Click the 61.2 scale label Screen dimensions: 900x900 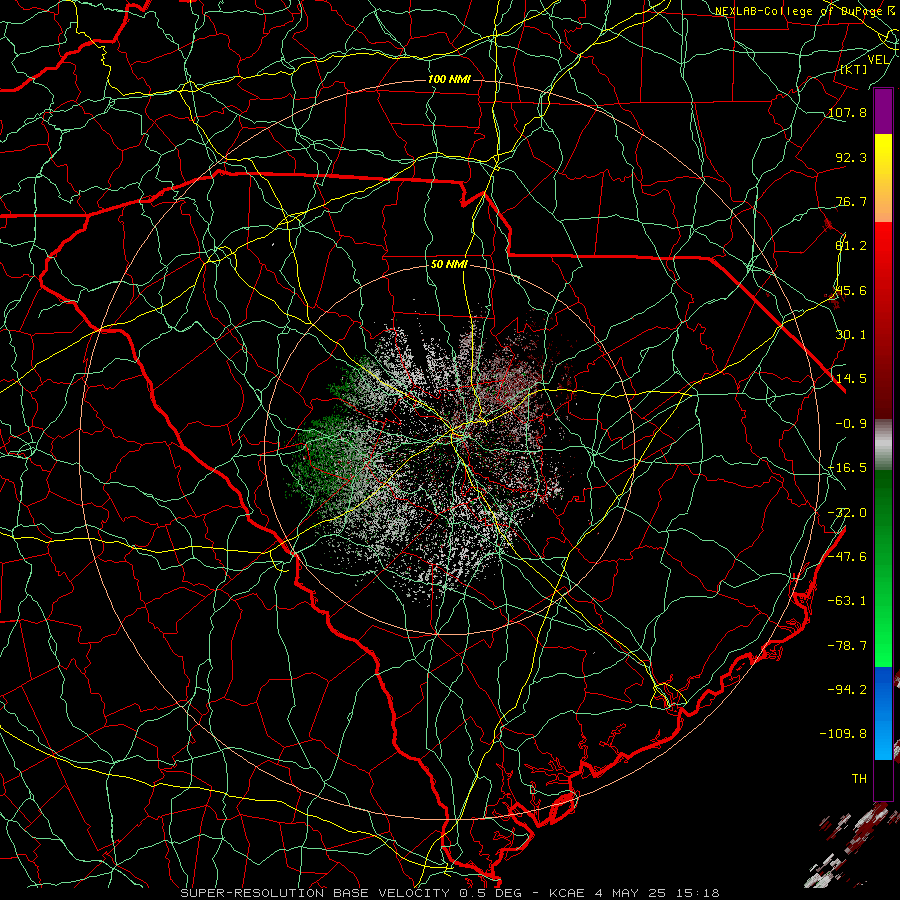click(851, 246)
